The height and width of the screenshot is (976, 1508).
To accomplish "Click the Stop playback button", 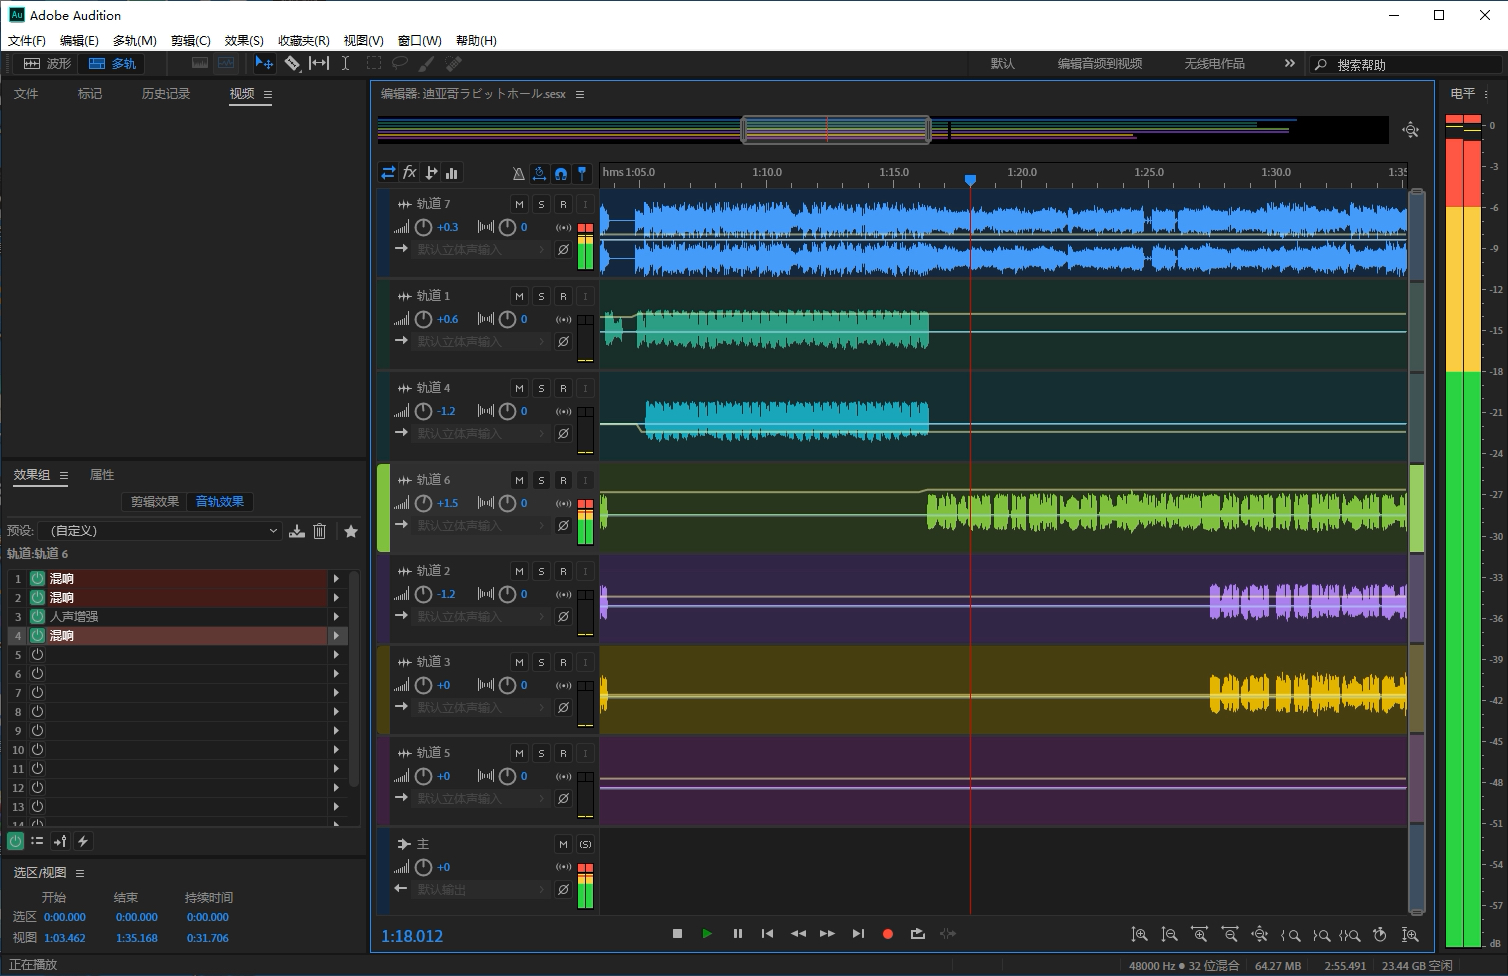I will [x=677, y=934].
